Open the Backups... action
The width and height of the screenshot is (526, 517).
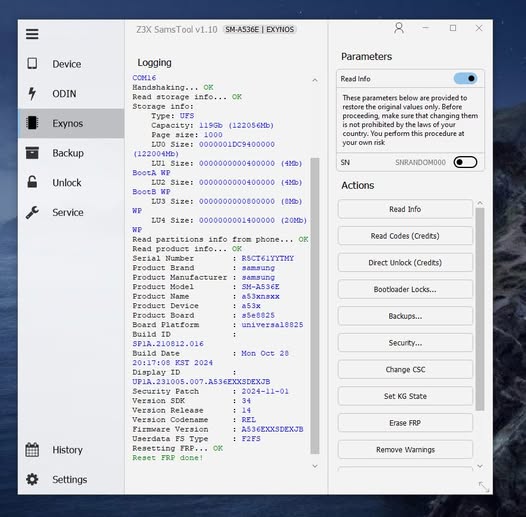(x=405, y=316)
